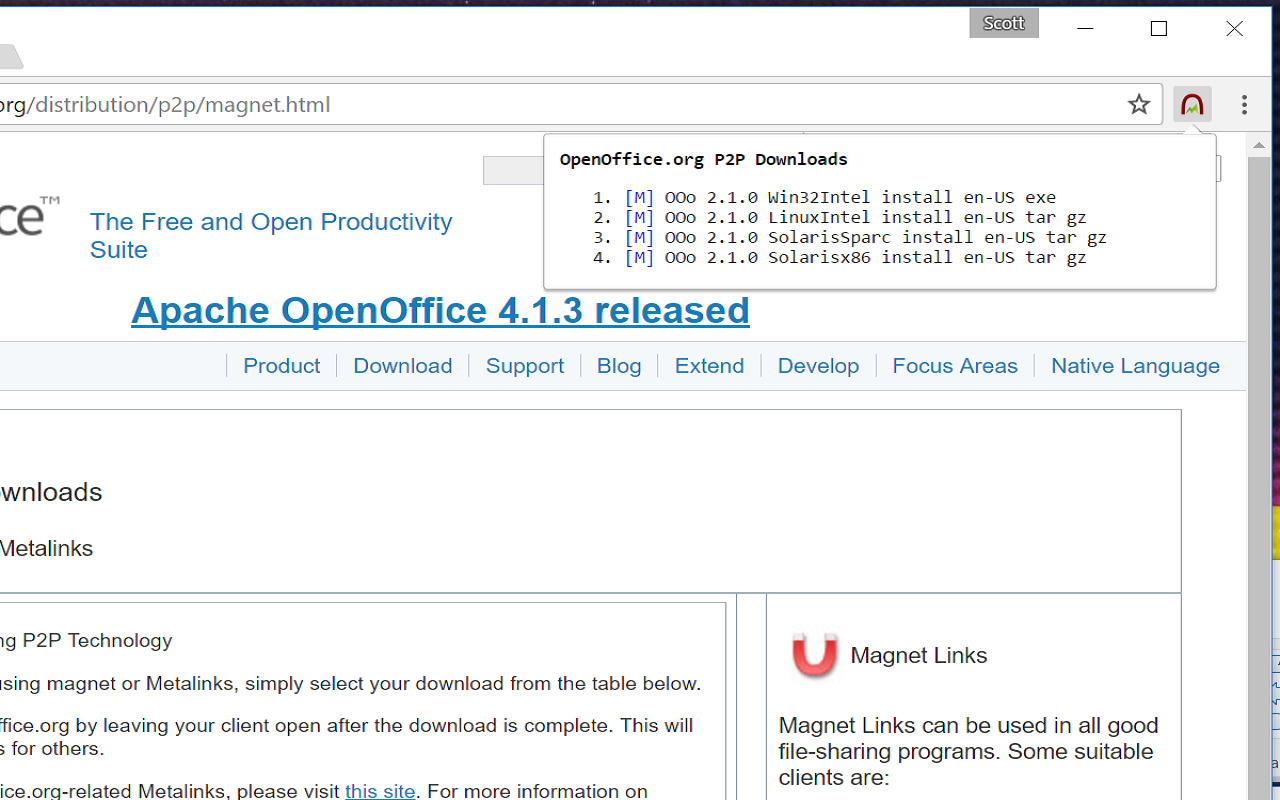Screen dimensions: 1280x800
Task: Open magnet link for SolarisSparc install tar gz
Action: [x=639, y=237]
